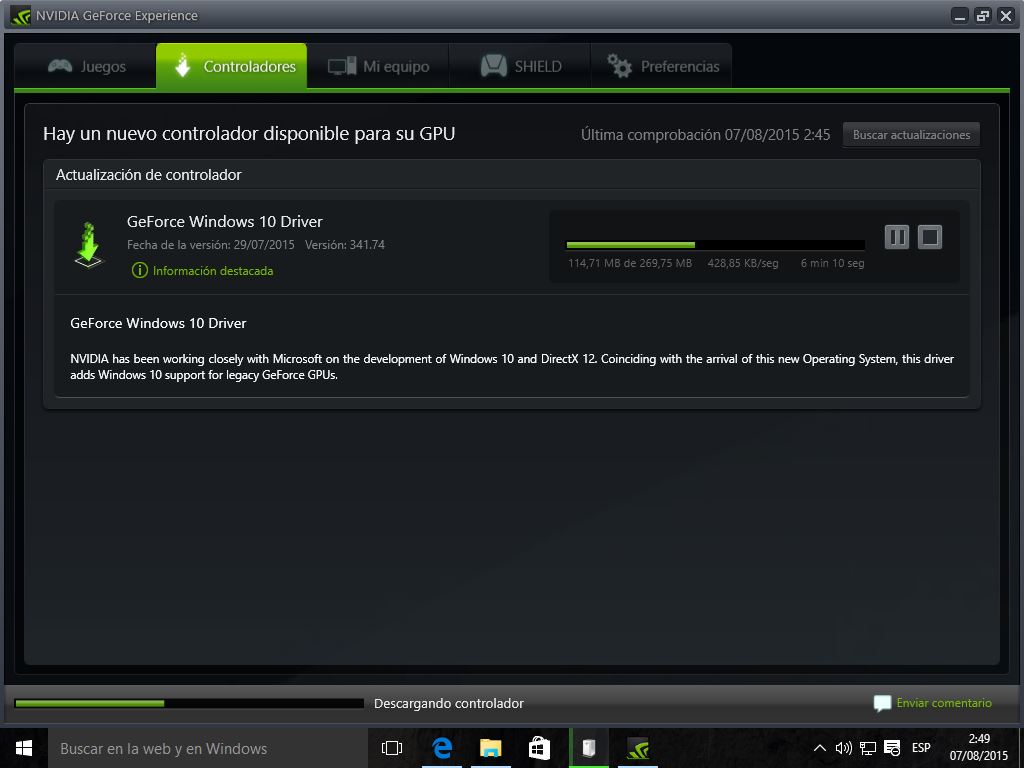
Task: Click 'GeForce Windows 10 Driver' title near version info
Action: click(x=225, y=221)
